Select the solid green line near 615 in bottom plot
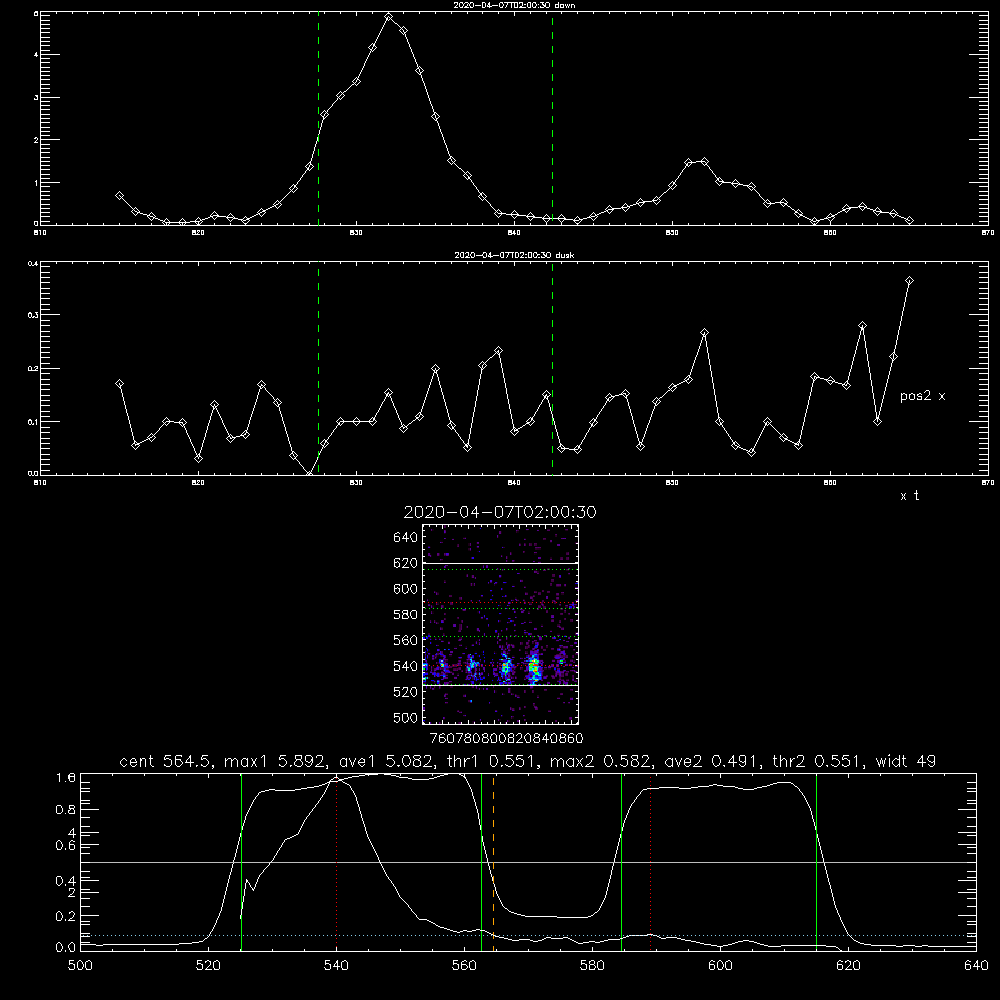The image size is (1000, 1000). pos(816,862)
